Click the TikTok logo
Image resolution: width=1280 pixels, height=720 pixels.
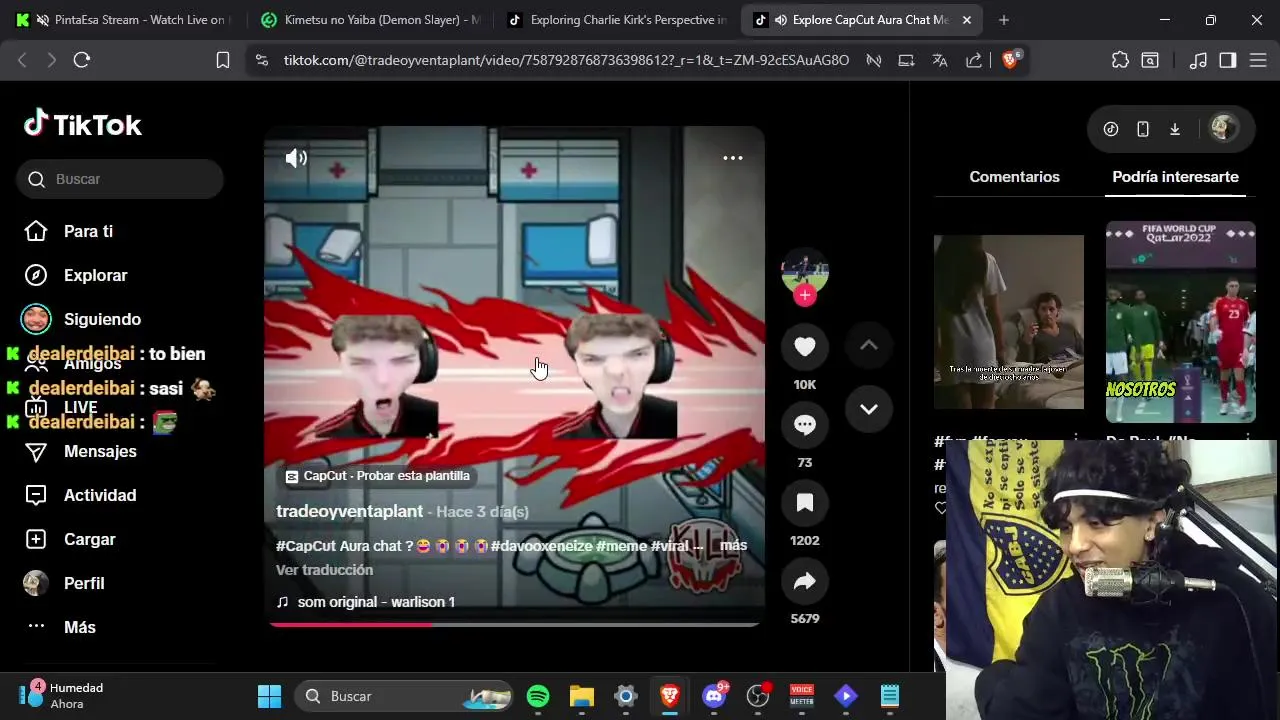click(83, 124)
